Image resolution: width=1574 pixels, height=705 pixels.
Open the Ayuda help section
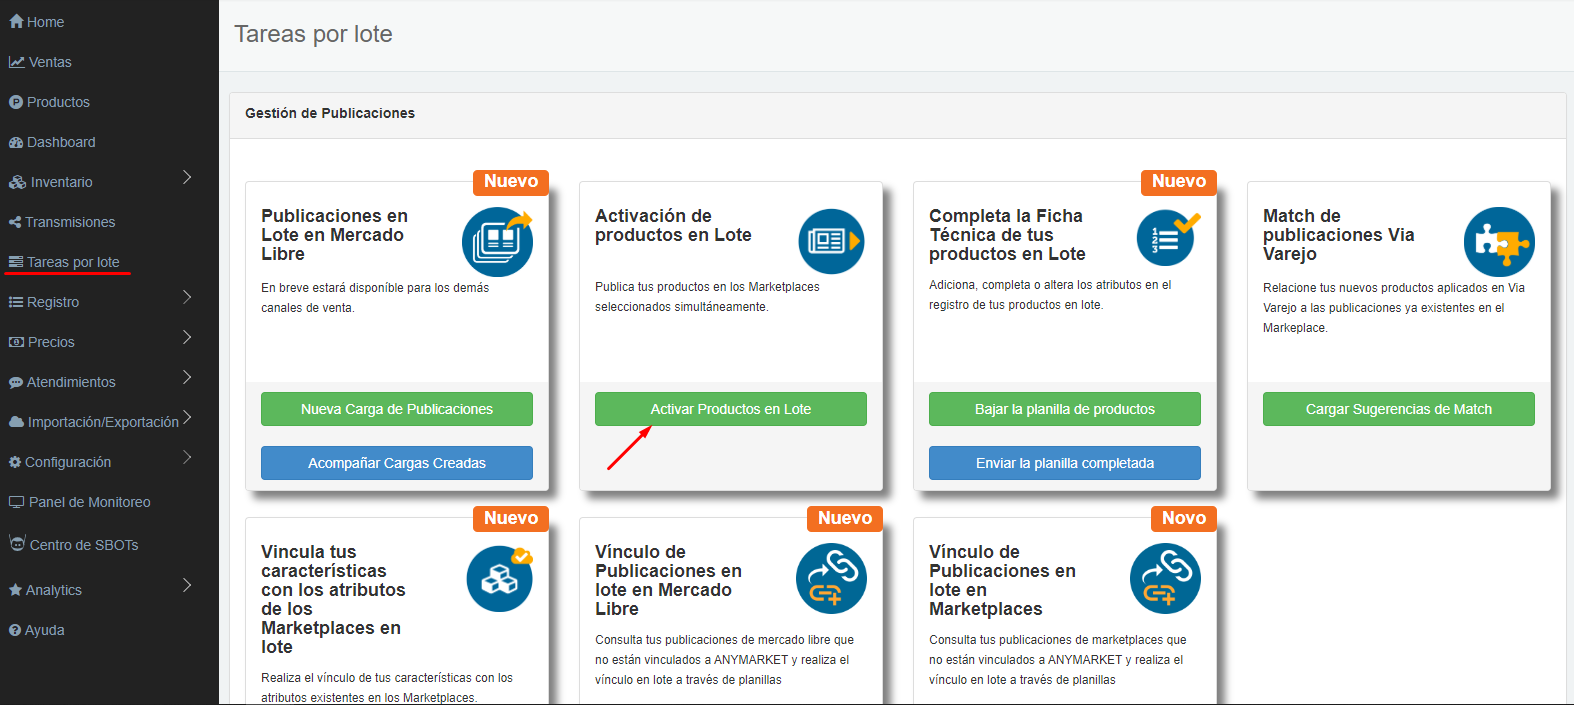(44, 630)
